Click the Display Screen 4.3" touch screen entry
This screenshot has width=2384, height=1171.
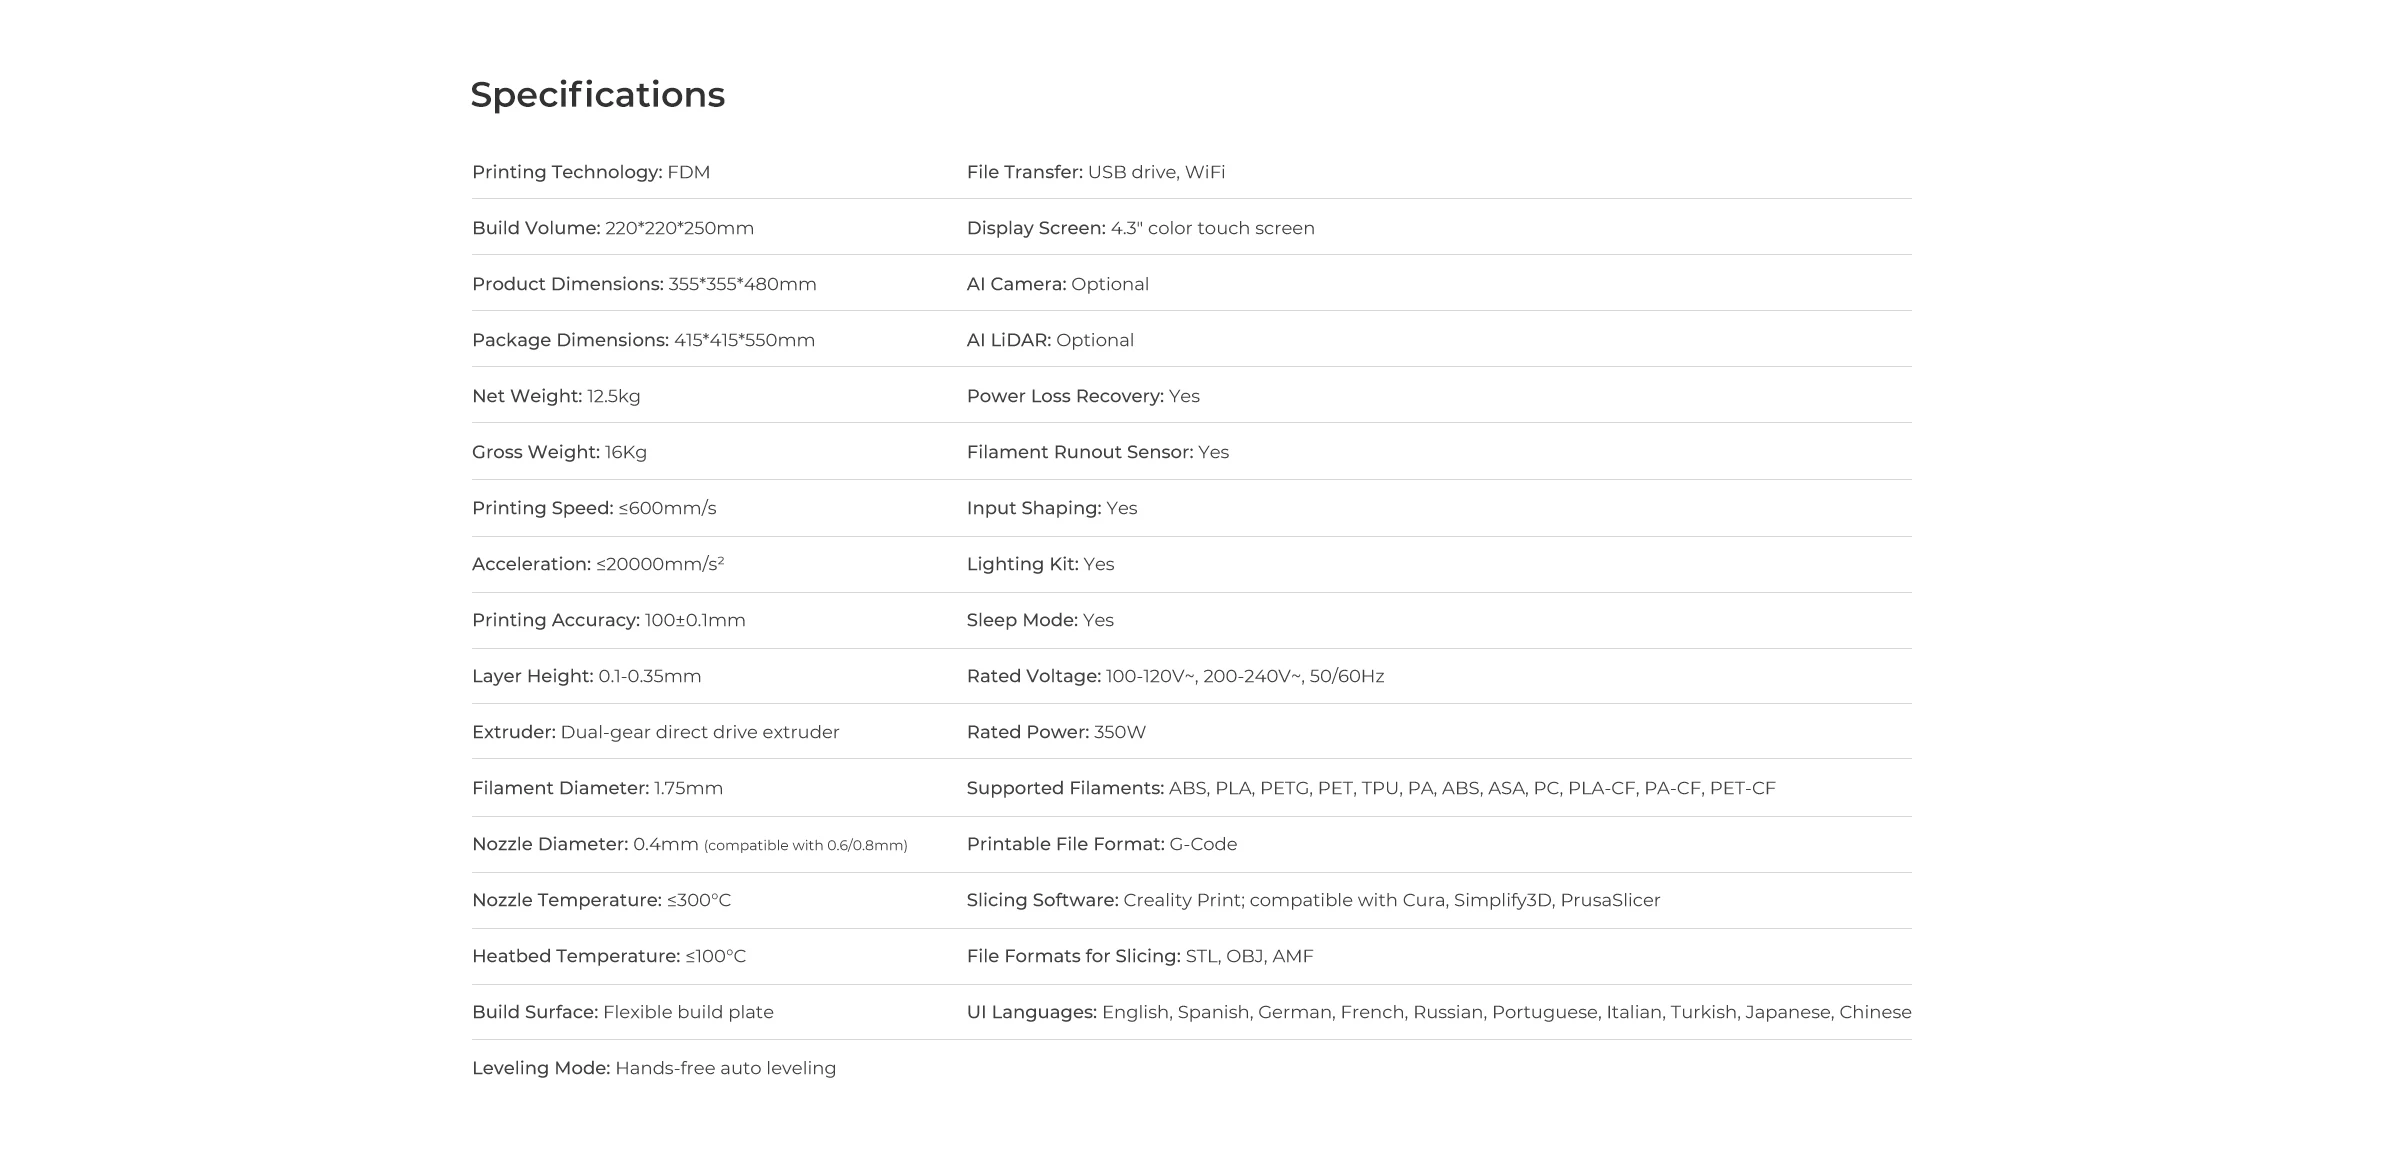1141,228
